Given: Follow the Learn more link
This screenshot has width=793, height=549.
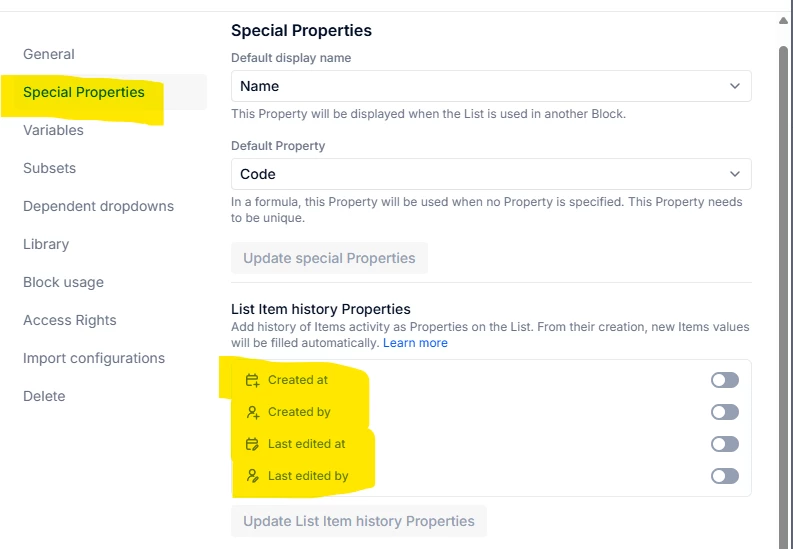Looking at the screenshot, I should [415, 343].
